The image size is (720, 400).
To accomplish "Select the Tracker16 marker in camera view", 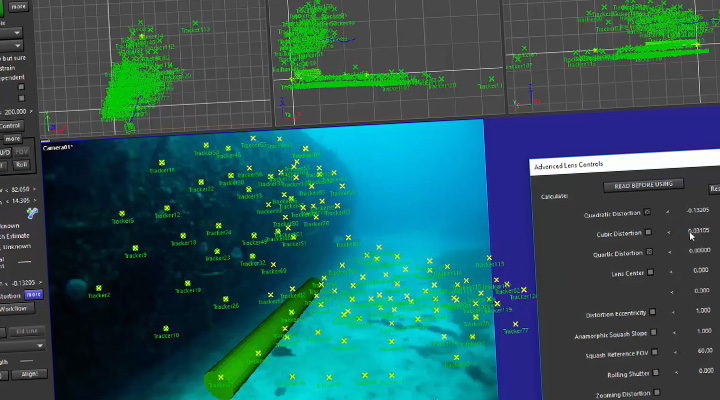I will (162, 163).
